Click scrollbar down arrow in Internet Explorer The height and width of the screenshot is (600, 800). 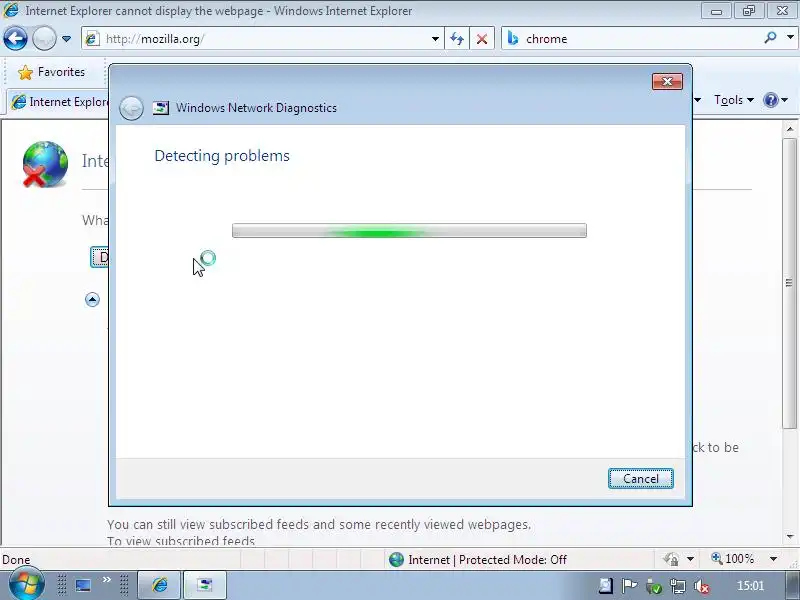point(790,537)
